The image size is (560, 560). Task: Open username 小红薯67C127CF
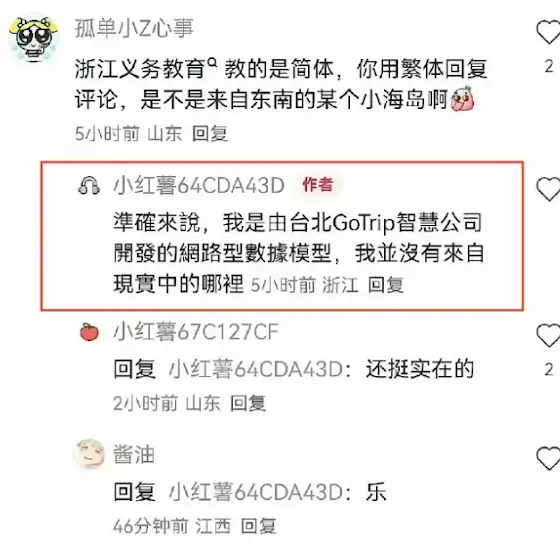pyautogui.click(x=196, y=332)
